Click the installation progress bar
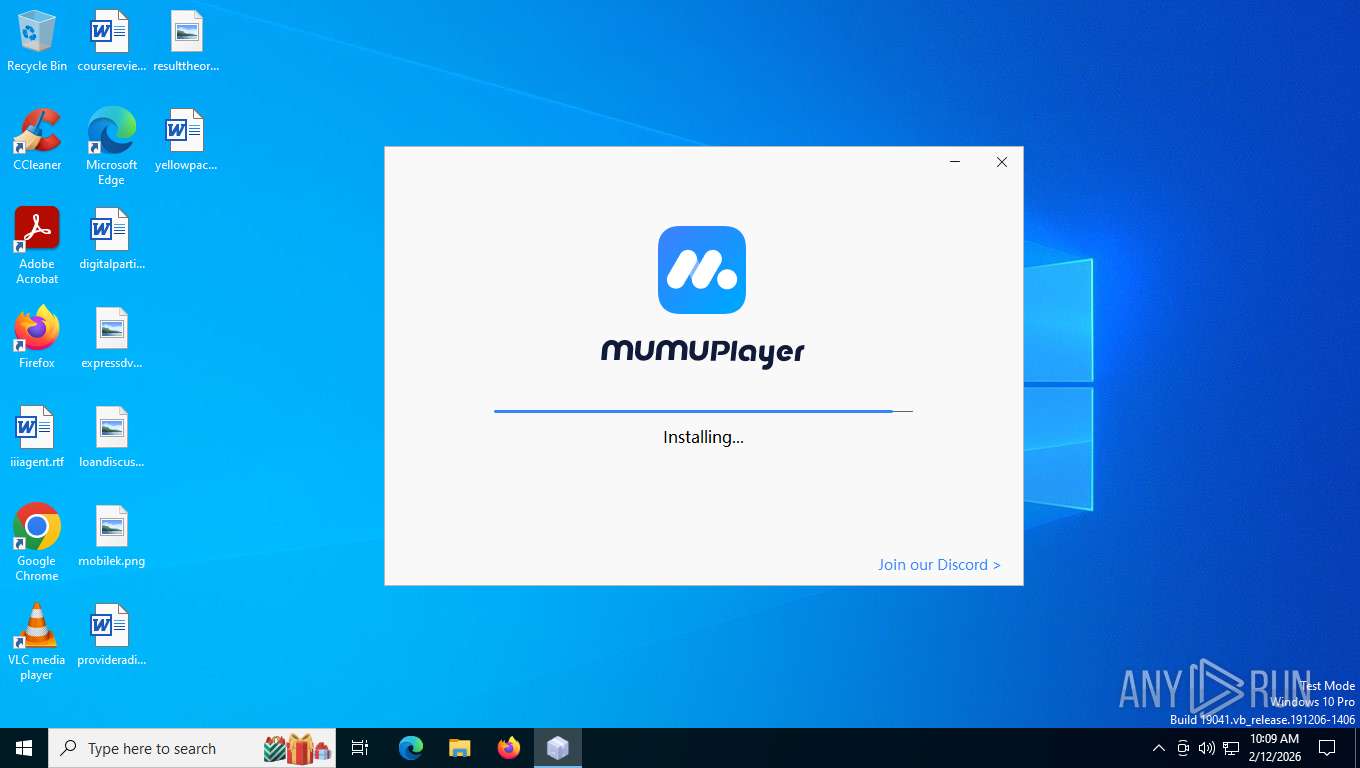Screen dimensions: 1360x768 pos(703,411)
